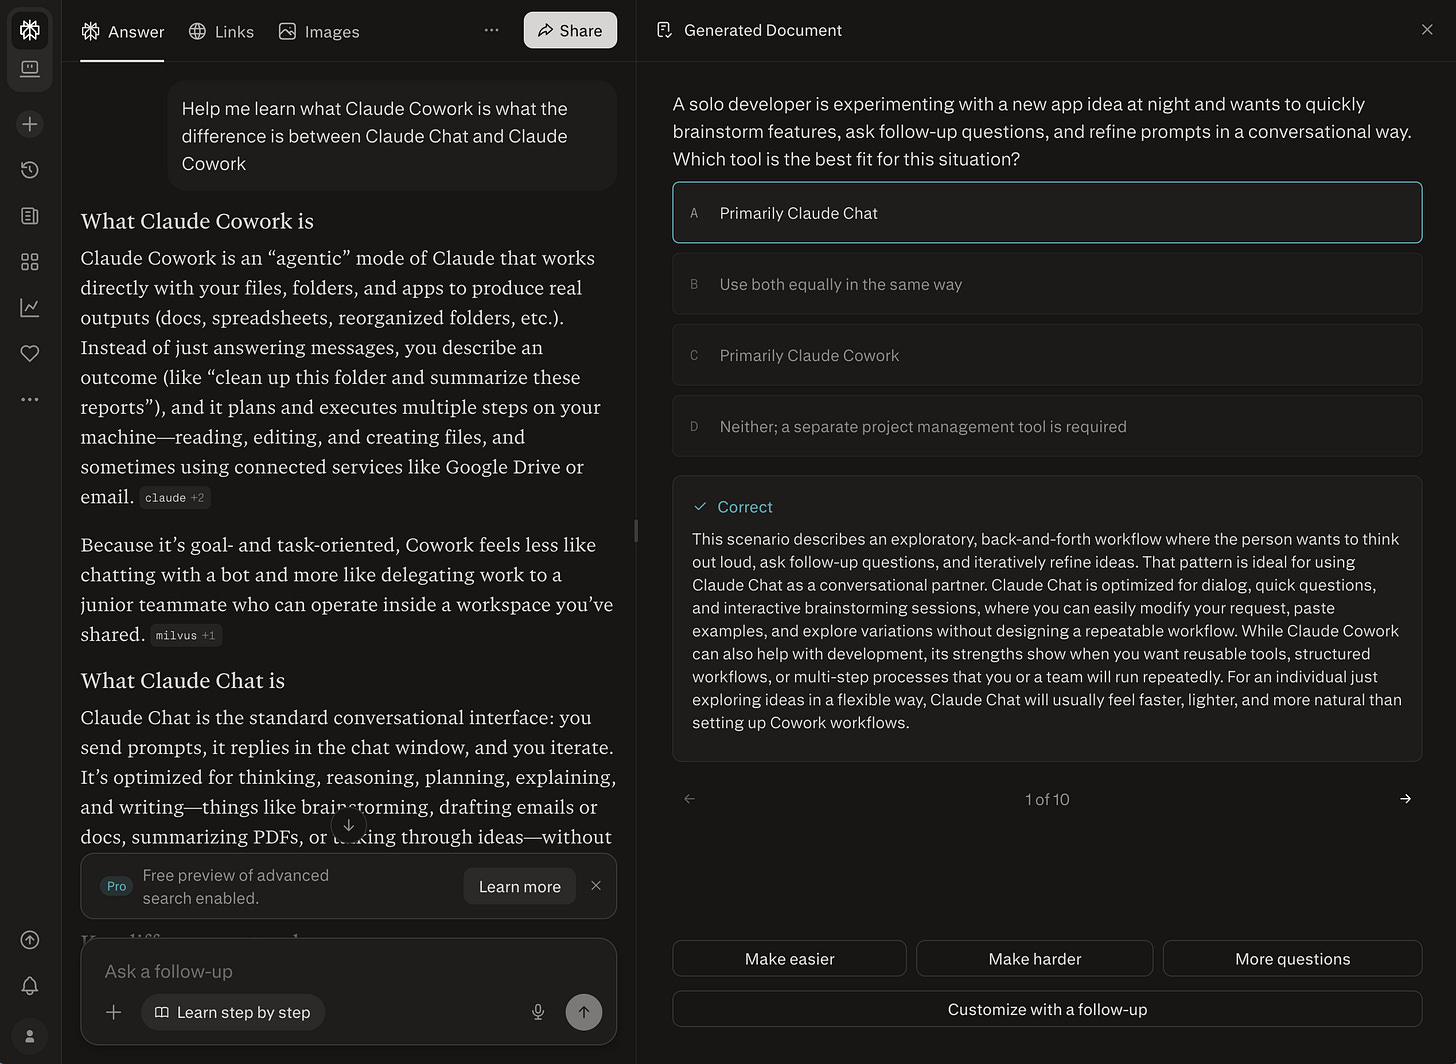This screenshot has height=1064, width=1456.
Task: Select answer A, Primarily Claude Chat
Action: (x=1046, y=212)
